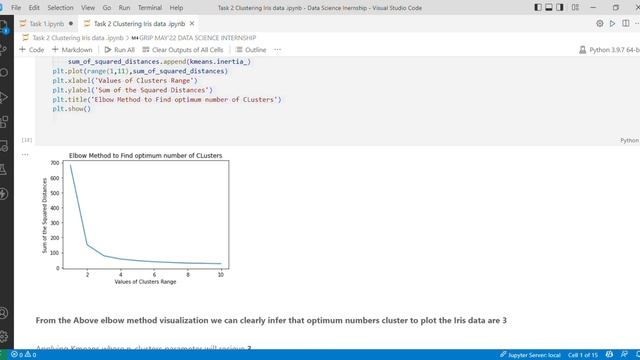Select the Python 3.9.7 kernel picker
The height and width of the screenshot is (360, 640).
pos(609,50)
